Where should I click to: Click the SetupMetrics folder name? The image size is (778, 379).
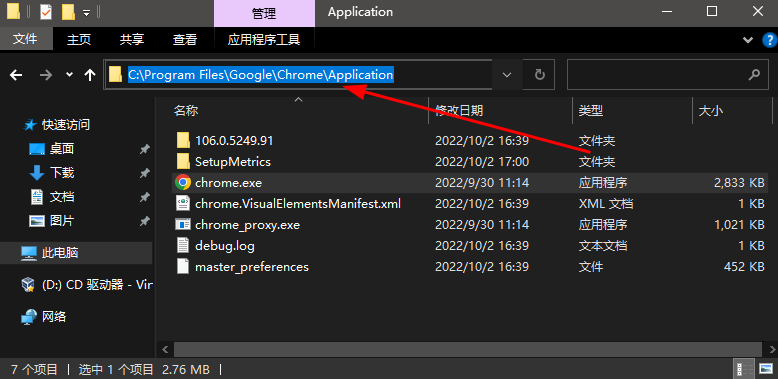pos(233,162)
